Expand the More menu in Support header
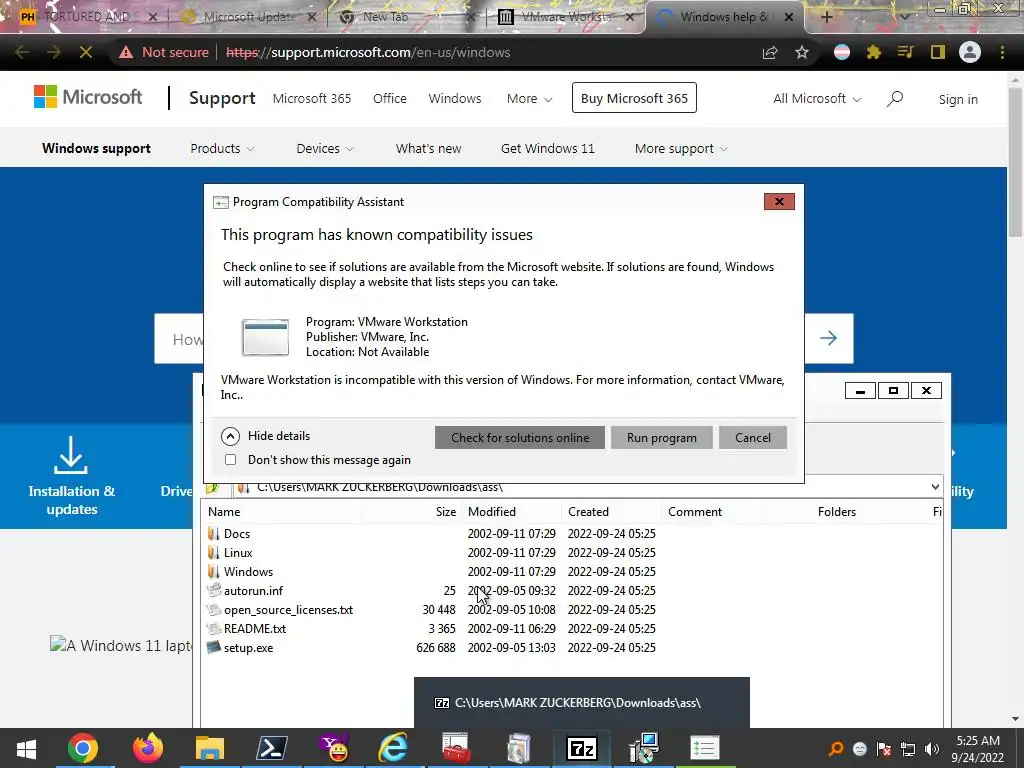The height and width of the screenshot is (768, 1024). click(x=530, y=99)
